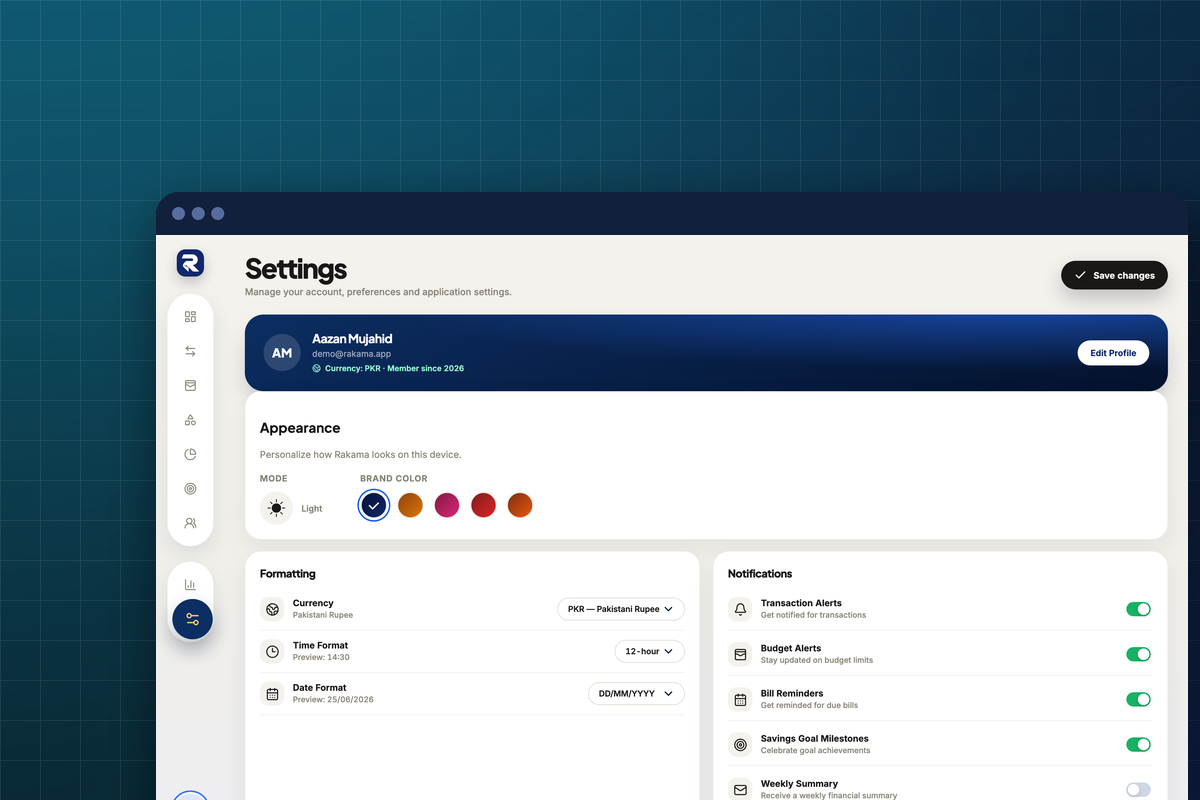The height and width of the screenshot is (800, 1200).
Task: Click the Edit Profile button
Action: click(1113, 353)
